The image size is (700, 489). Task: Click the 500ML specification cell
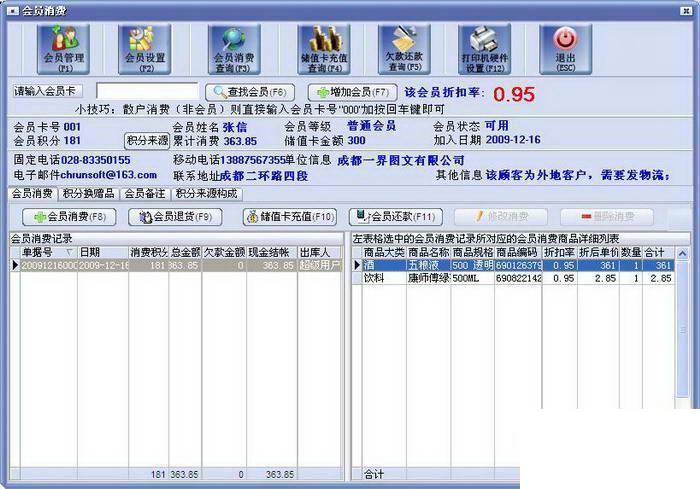(472, 278)
